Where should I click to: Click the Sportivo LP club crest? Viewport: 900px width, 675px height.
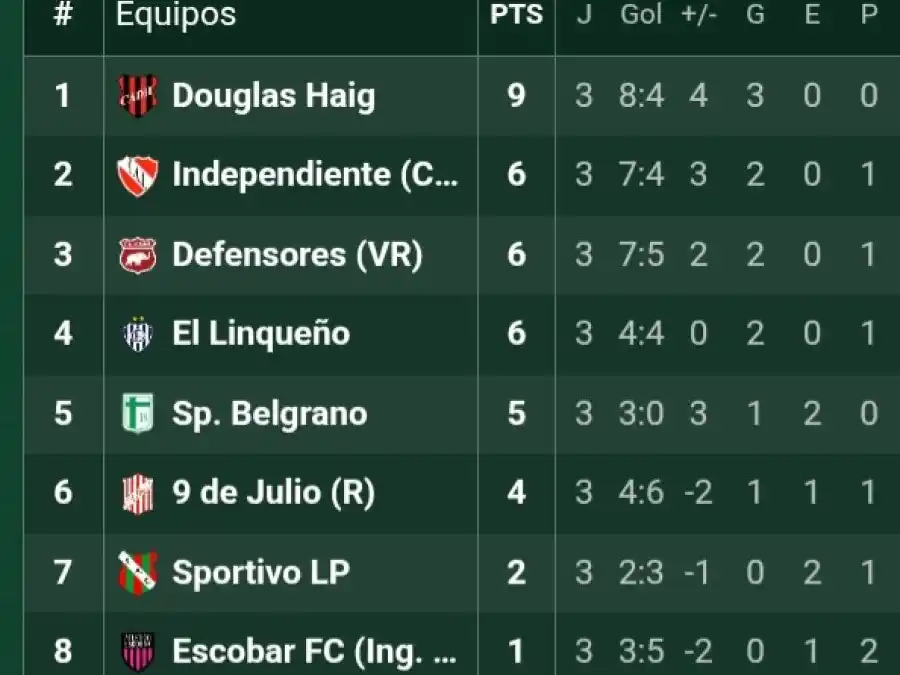pos(137,572)
